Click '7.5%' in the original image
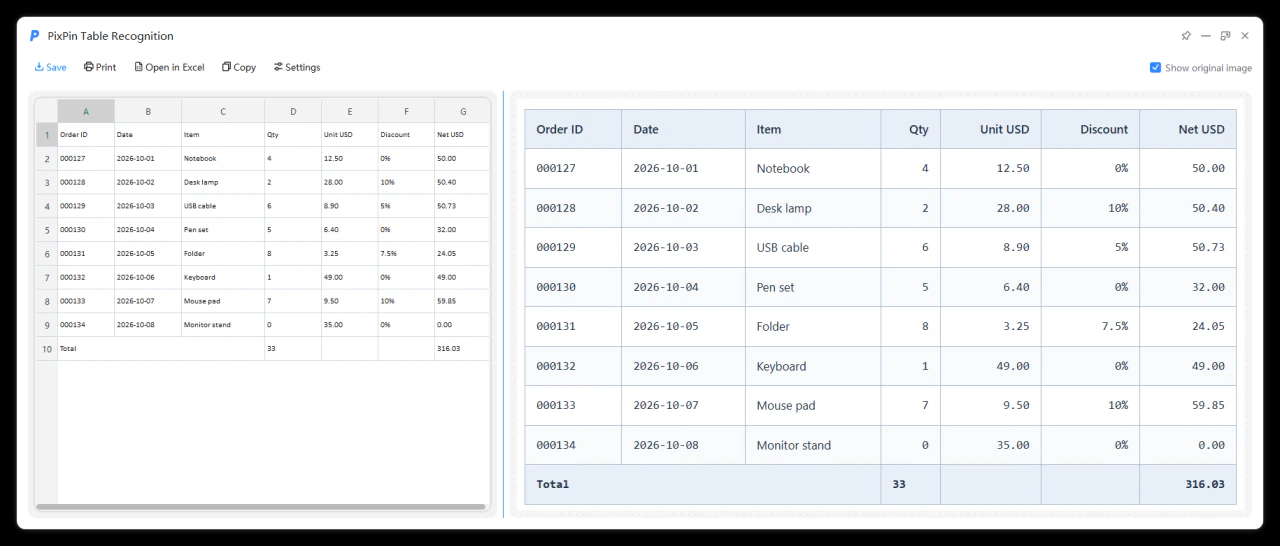 tap(1115, 327)
